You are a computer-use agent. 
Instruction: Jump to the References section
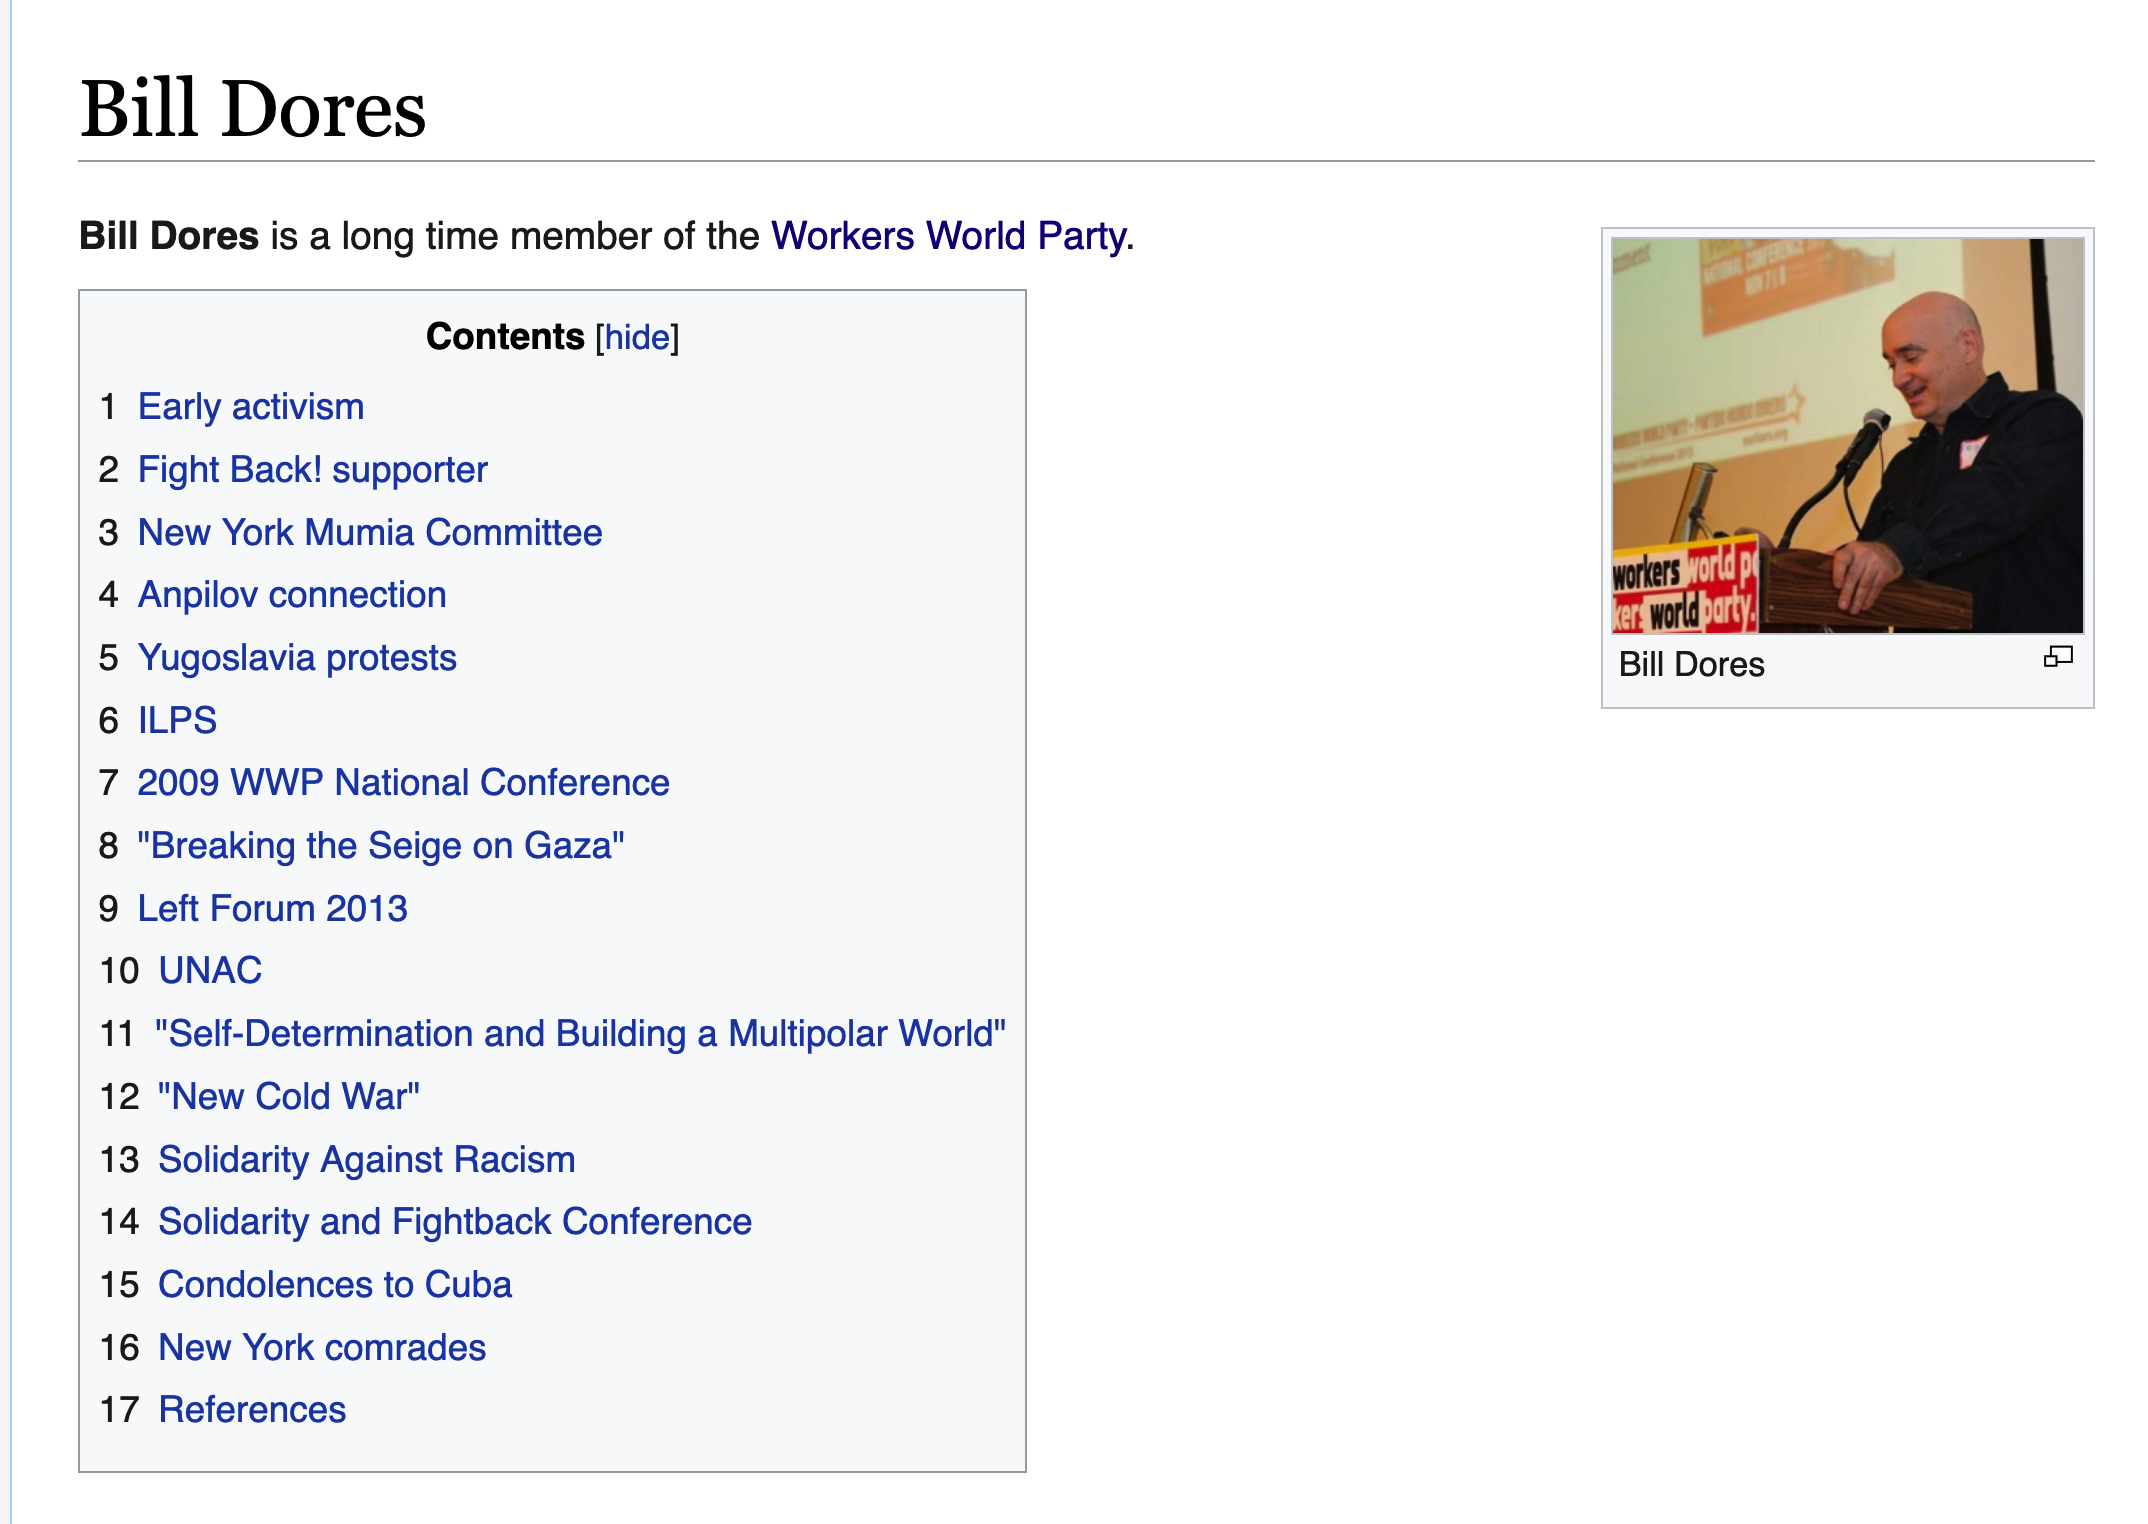[252, 1410]
